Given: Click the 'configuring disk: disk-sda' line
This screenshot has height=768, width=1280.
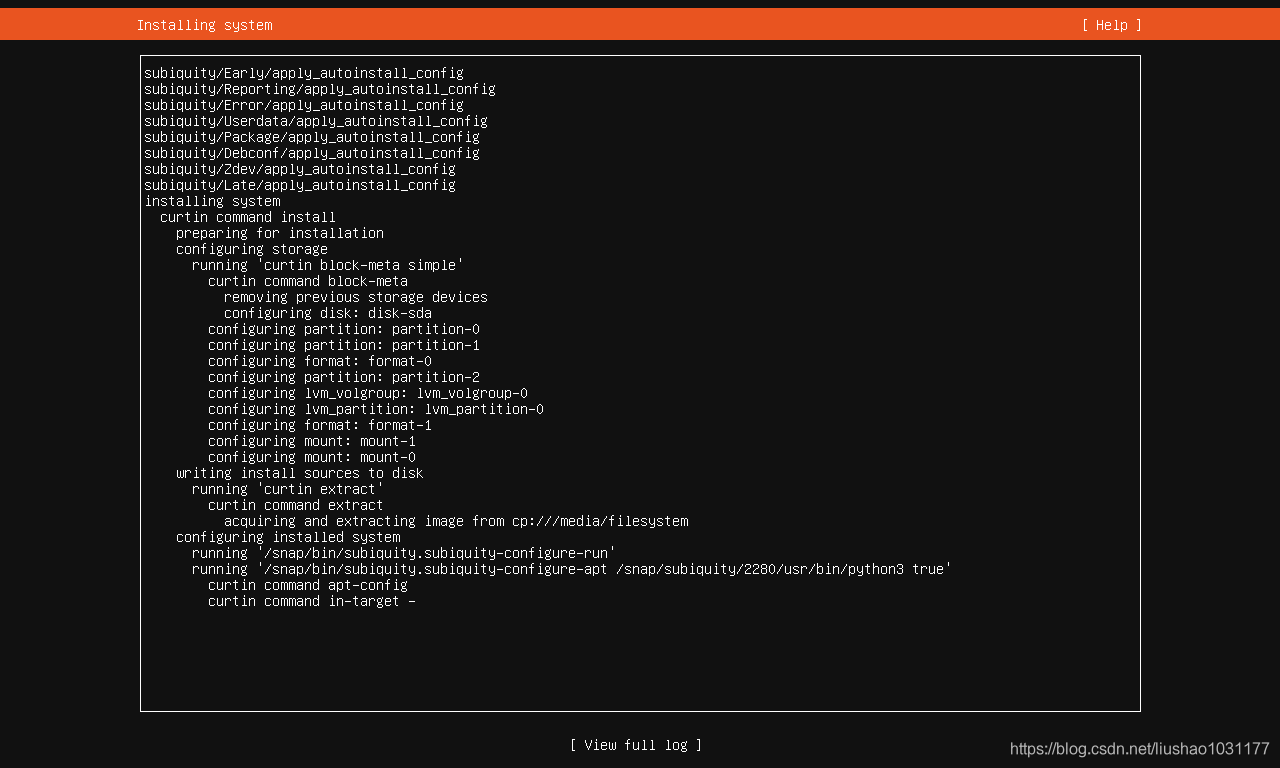Looking at the screenshot, I should 328,313.
